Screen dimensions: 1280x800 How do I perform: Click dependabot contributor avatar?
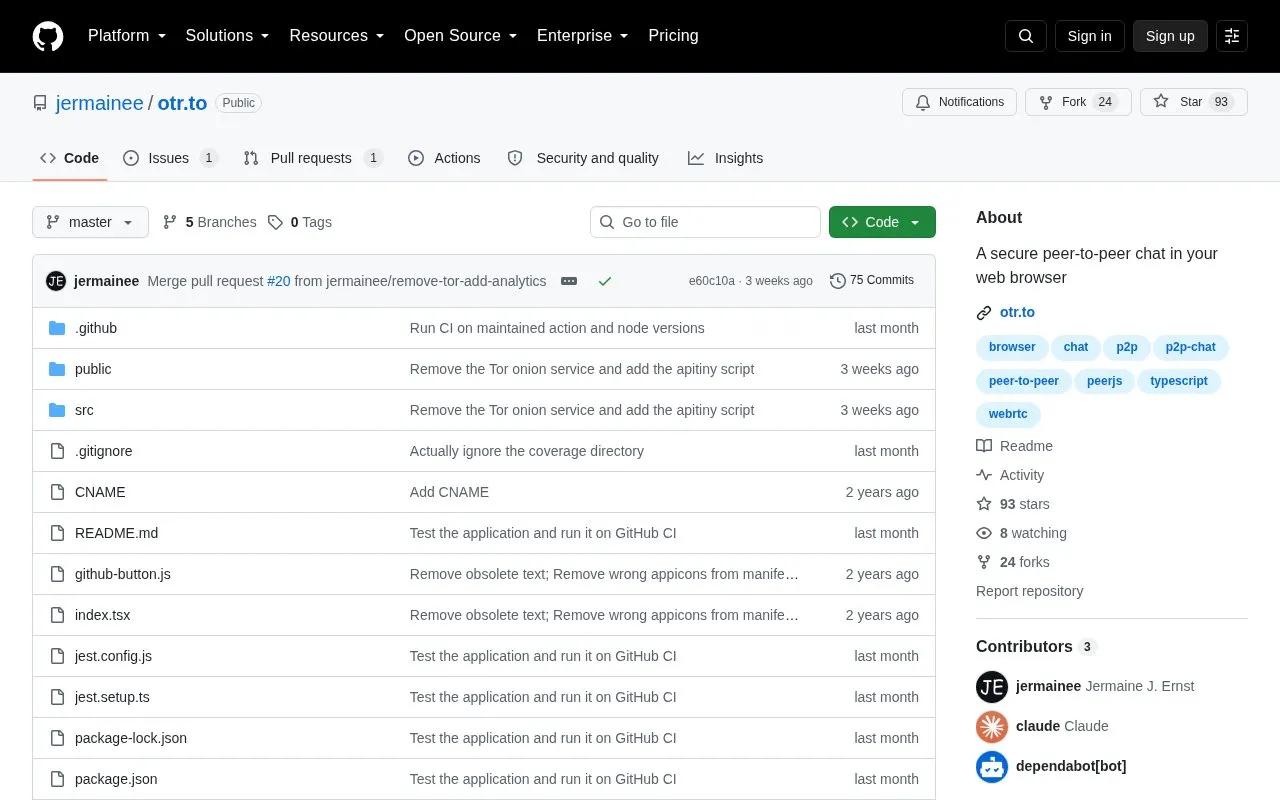(992, 766)
